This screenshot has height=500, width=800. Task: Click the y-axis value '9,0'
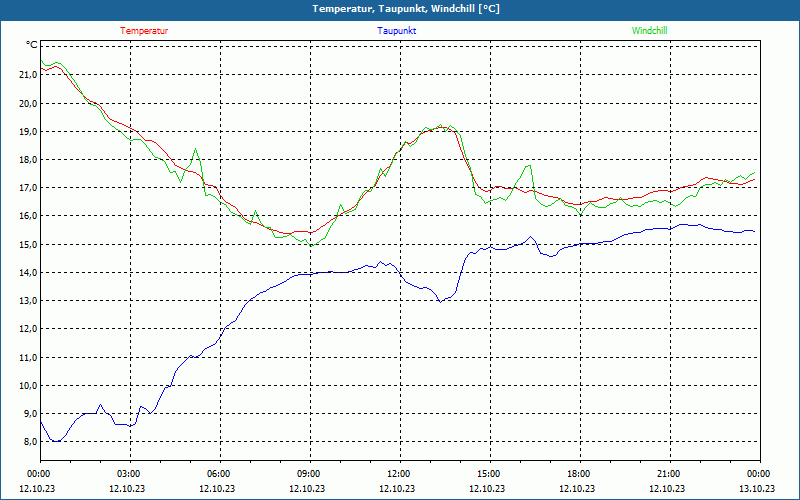[x=31, y=414]
